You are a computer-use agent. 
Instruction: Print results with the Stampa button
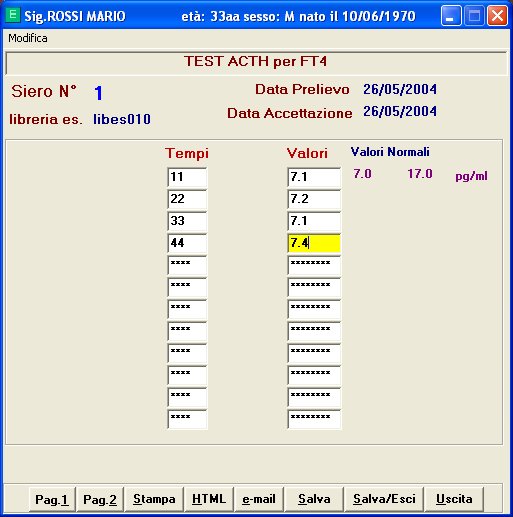pyautogui.click(x=154, y=499)
